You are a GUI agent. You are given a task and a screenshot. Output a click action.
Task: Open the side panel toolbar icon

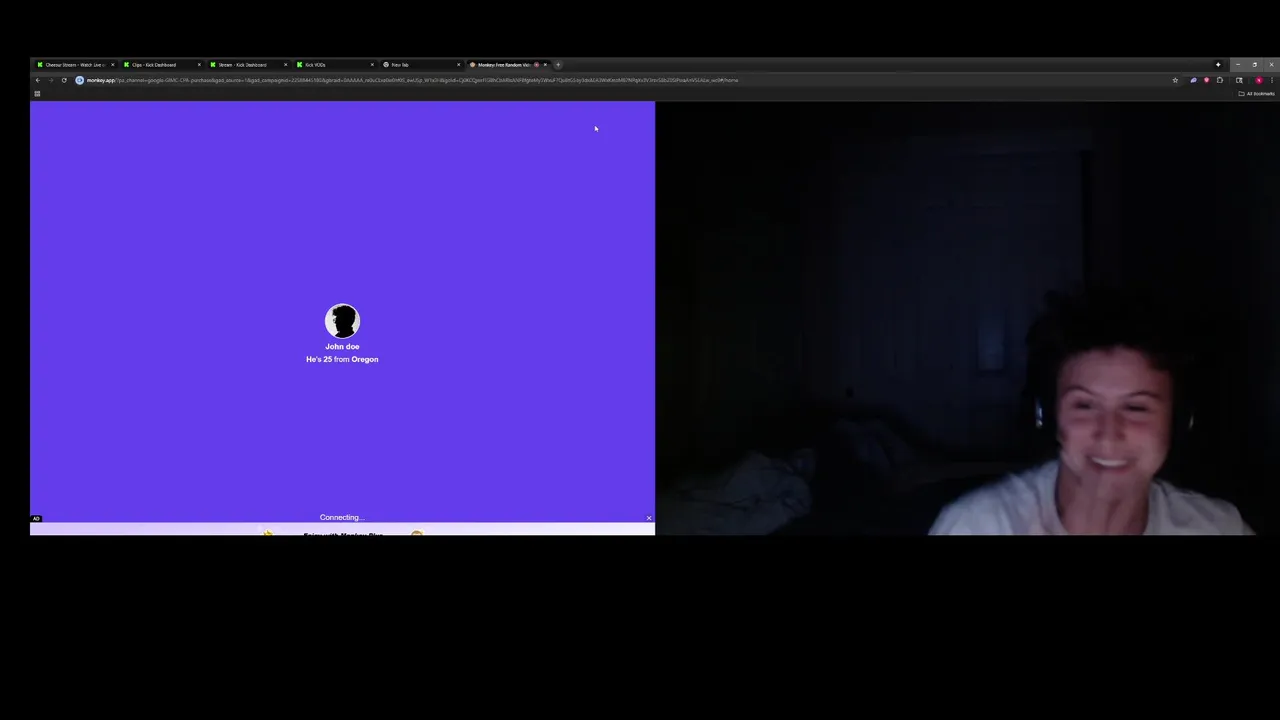[x=1239, y=80]
